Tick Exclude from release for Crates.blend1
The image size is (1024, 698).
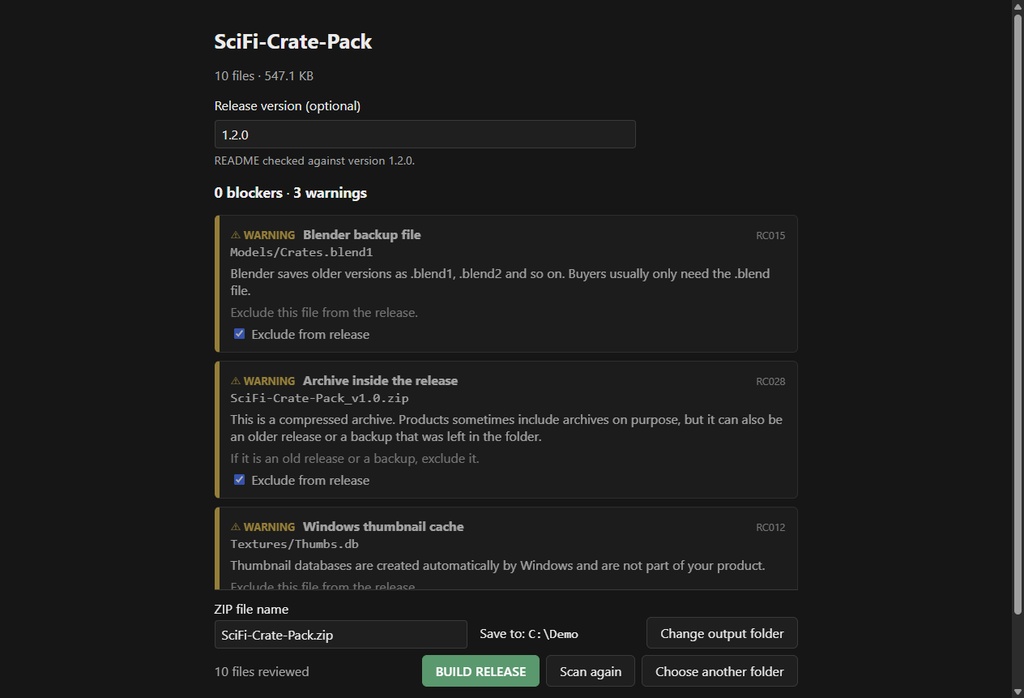pyautogui.click(x=240, y=334)
